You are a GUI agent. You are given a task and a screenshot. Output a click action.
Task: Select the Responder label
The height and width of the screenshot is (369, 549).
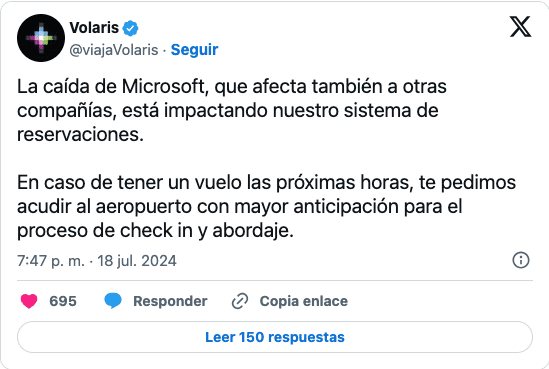(170, 301)
